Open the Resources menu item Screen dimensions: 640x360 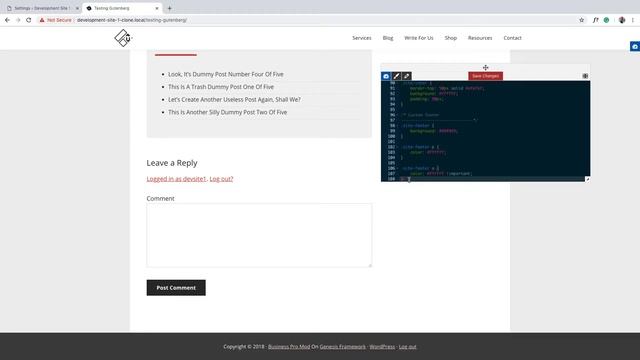coord(480,38)
